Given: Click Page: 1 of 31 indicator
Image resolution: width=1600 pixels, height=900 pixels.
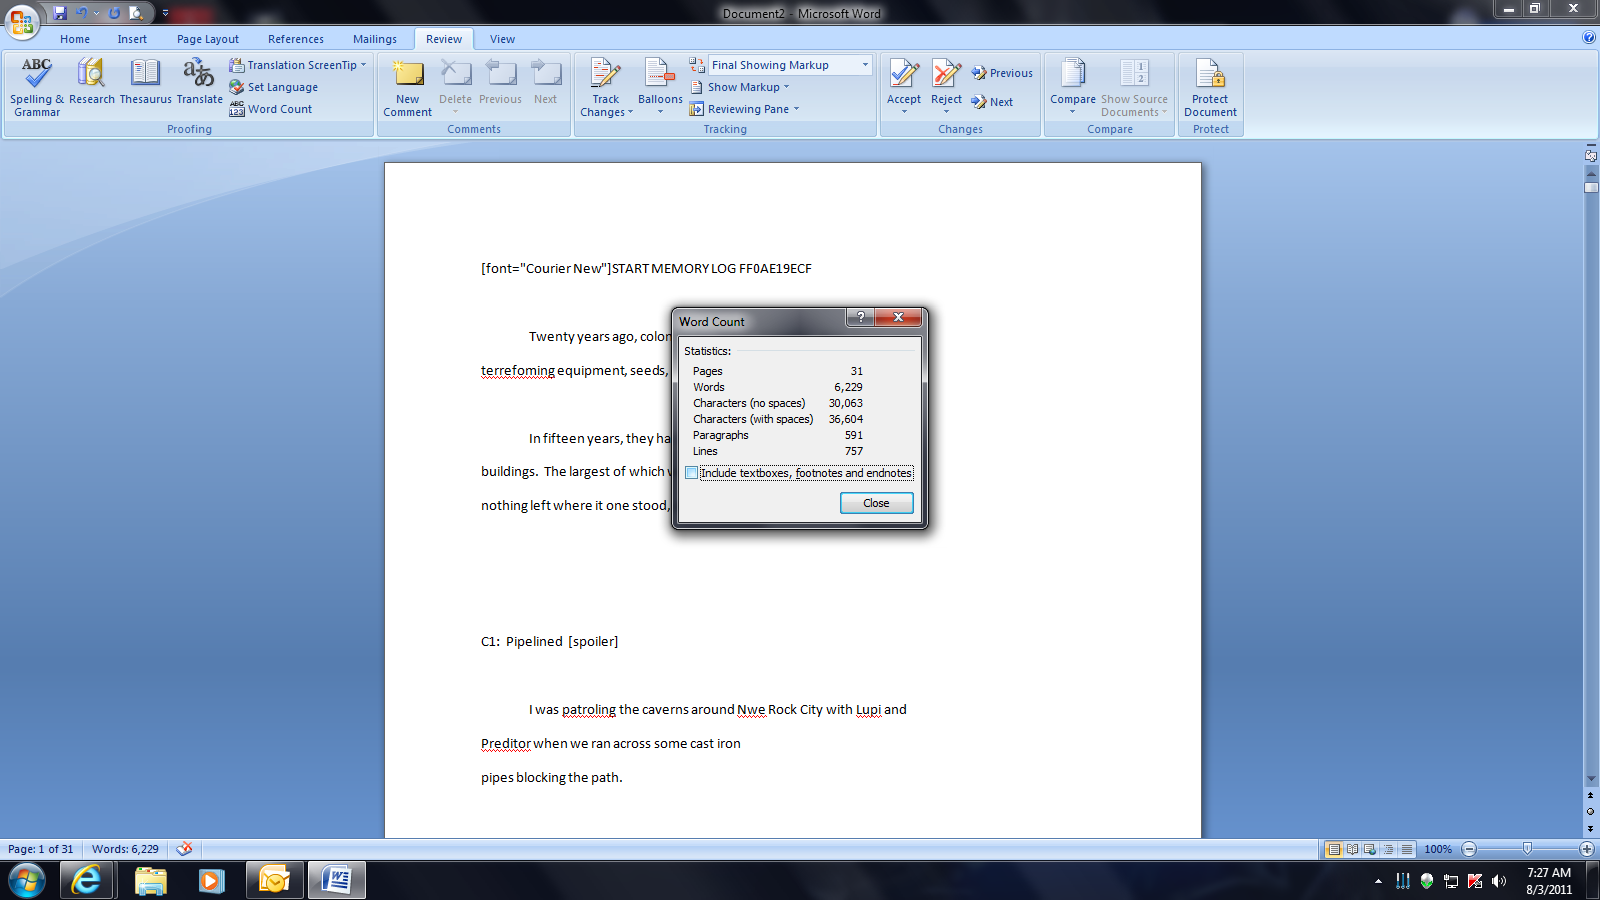Looking at the screenshot, I should click(x=41, y=849).
